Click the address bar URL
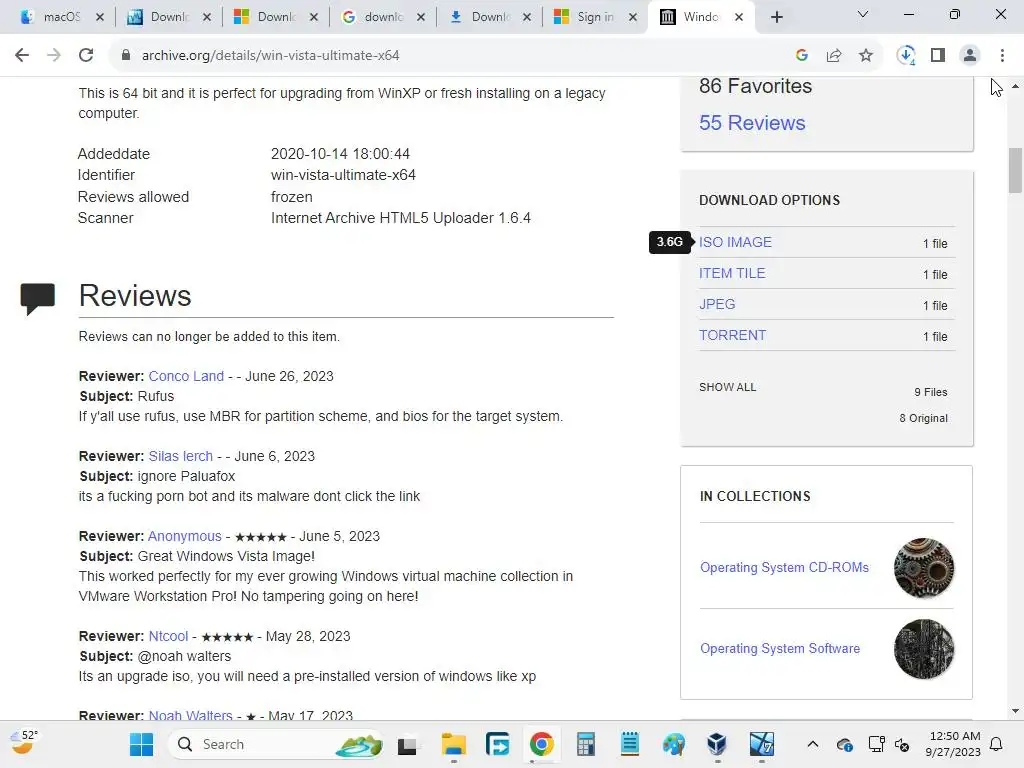1024x768 pixels. coord(270,56)
